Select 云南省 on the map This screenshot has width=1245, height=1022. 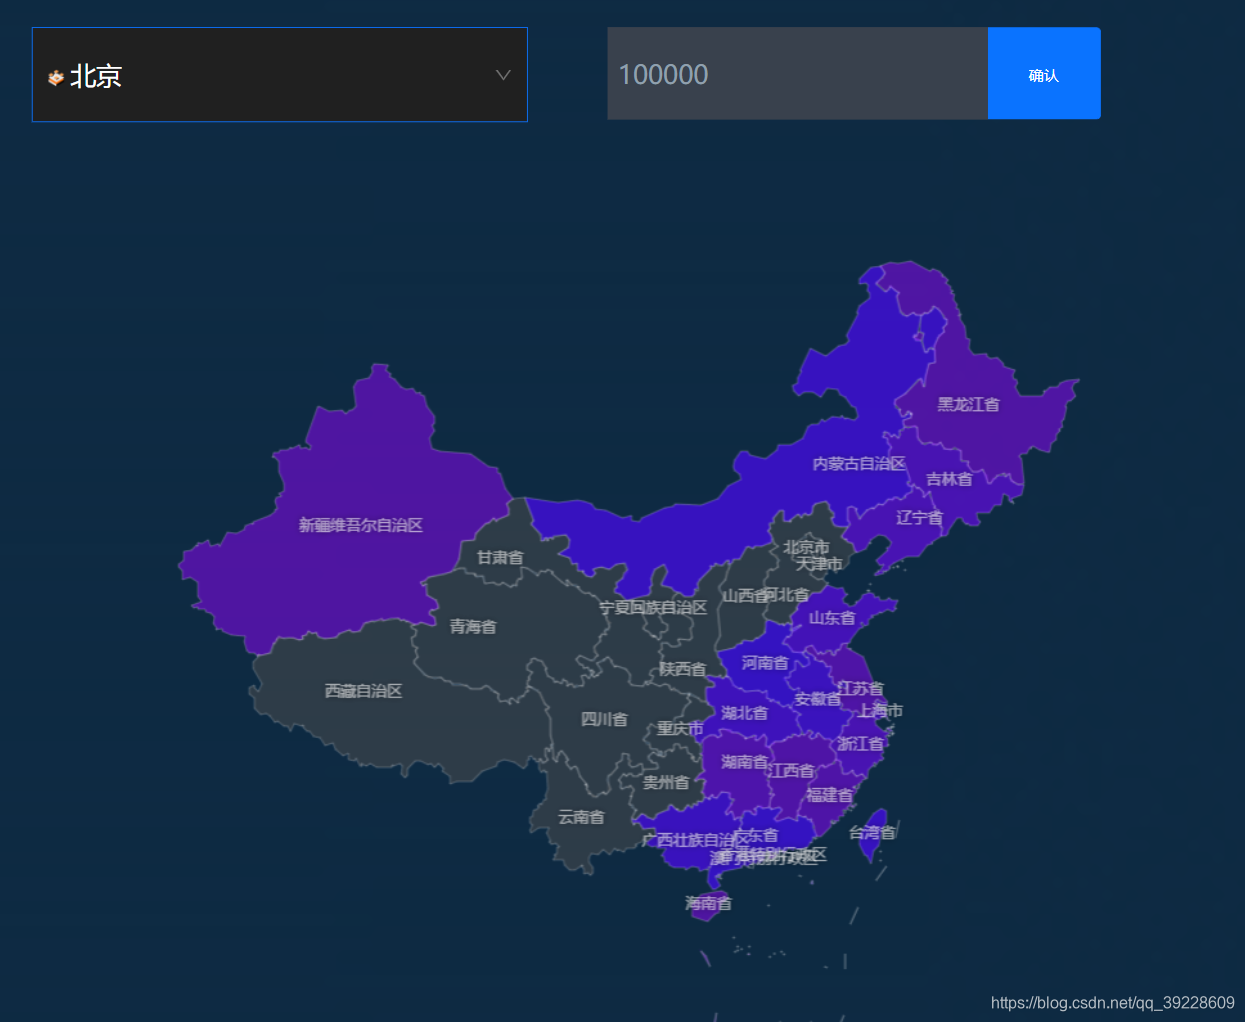581,817
